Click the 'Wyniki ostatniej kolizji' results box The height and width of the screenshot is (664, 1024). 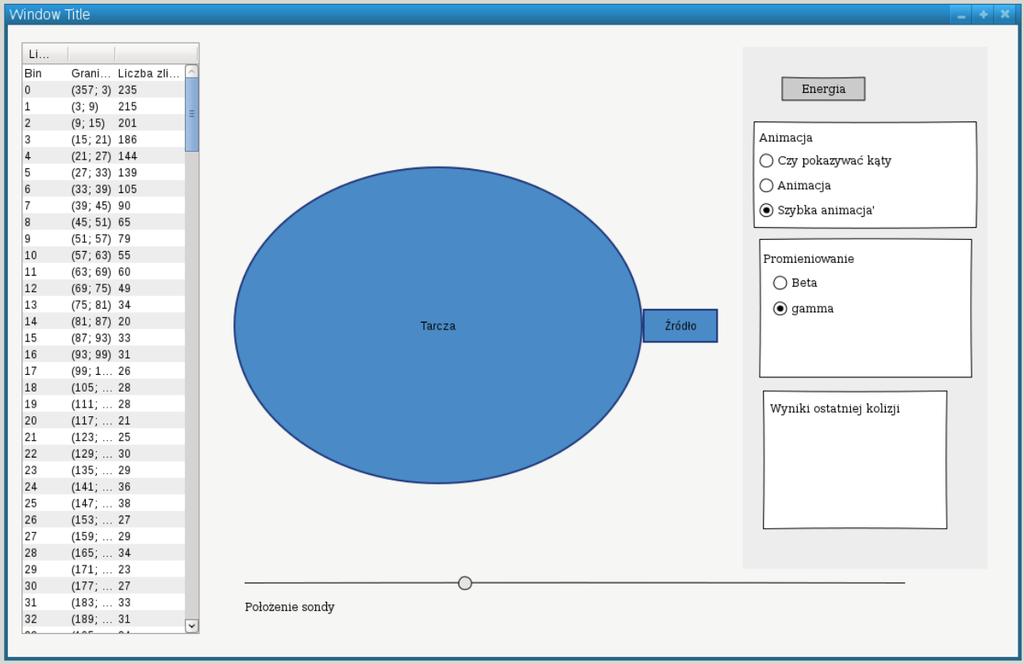(x=855, y=460)
